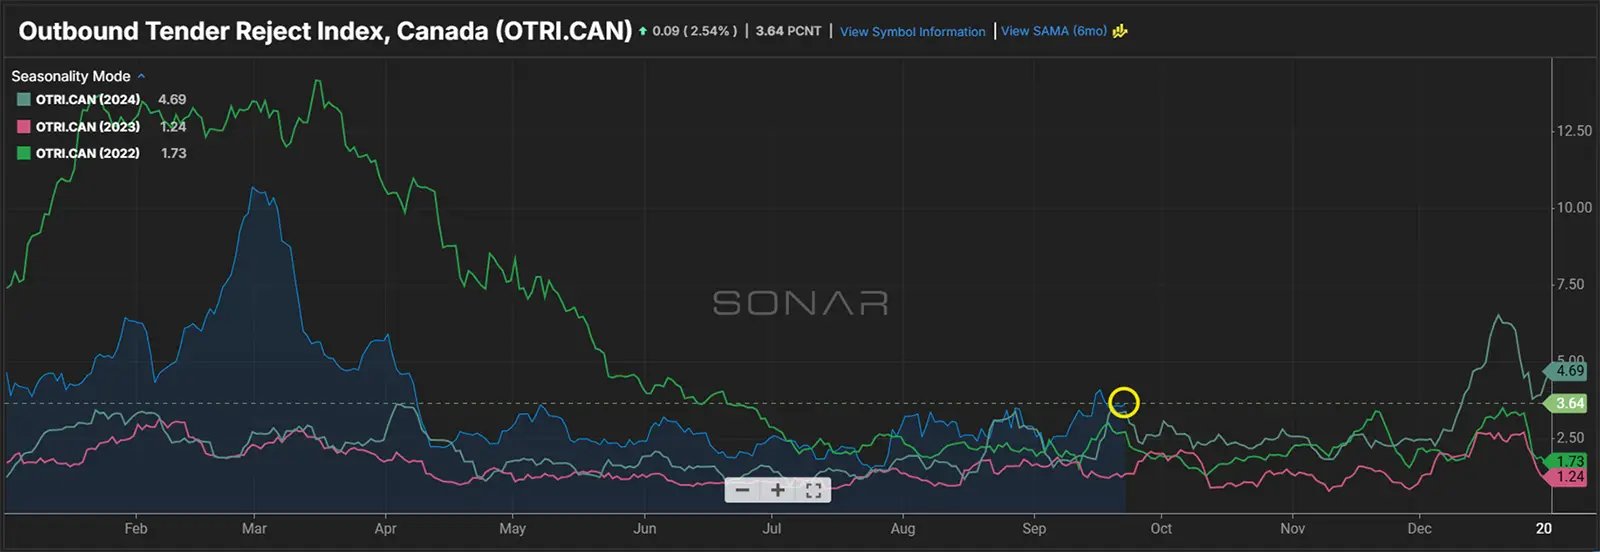This screenshot has height=552, width=1600.
Task: Click the yellow SAMA icon
Action: [x=1120, y=31]
